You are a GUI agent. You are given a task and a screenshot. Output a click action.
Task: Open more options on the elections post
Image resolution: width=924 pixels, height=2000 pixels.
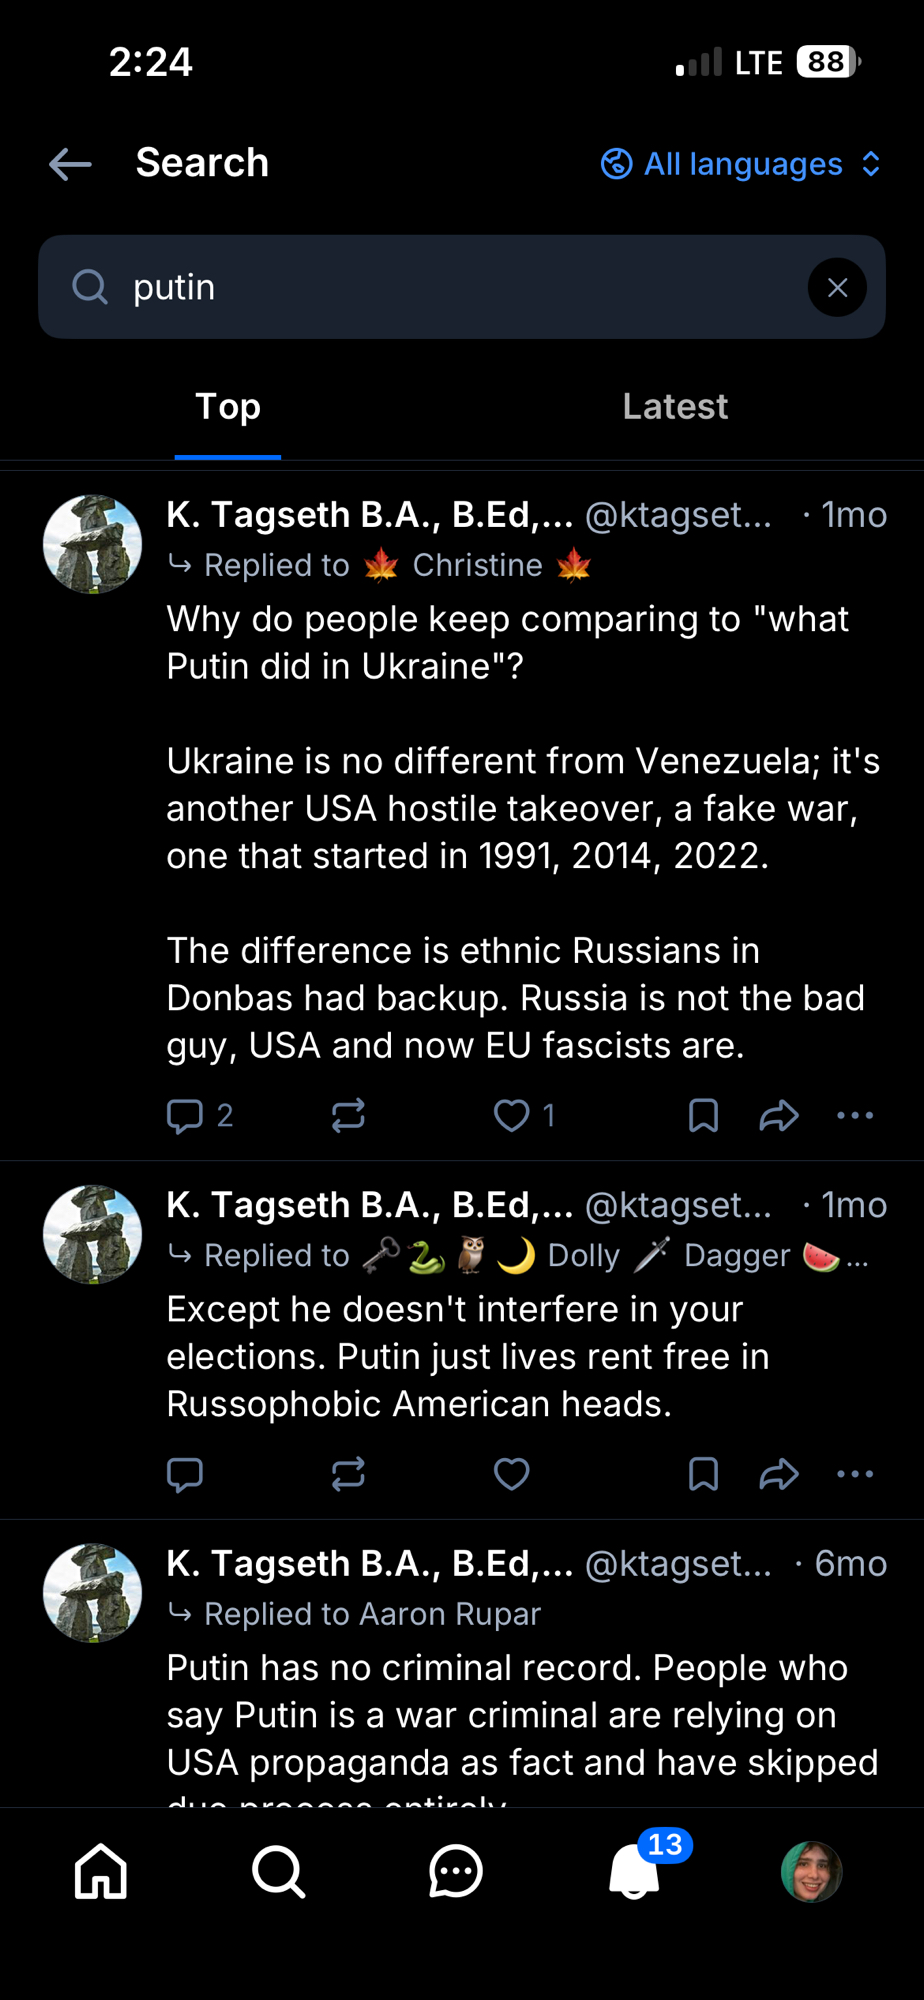(855, 1474)
